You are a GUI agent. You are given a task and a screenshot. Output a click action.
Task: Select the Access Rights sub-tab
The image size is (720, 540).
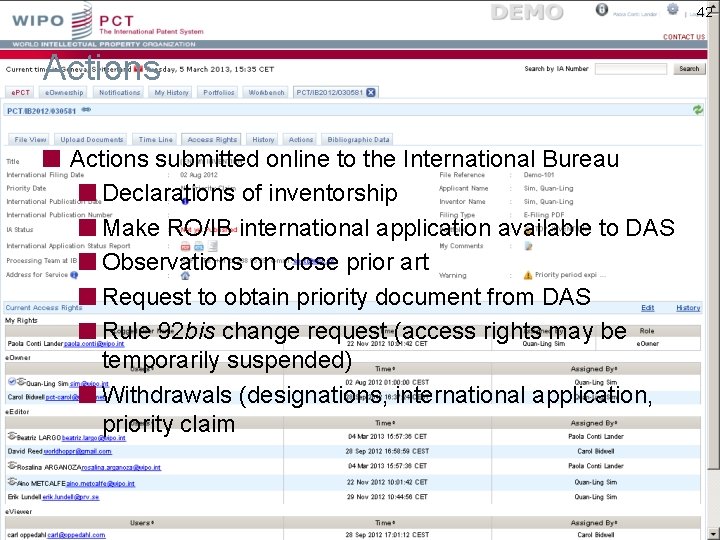212,140
